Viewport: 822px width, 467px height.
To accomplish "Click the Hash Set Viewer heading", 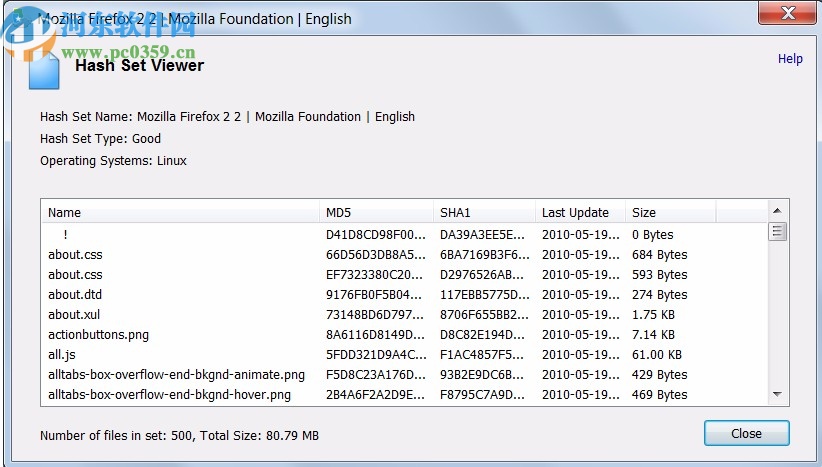I will pos(139,65).
